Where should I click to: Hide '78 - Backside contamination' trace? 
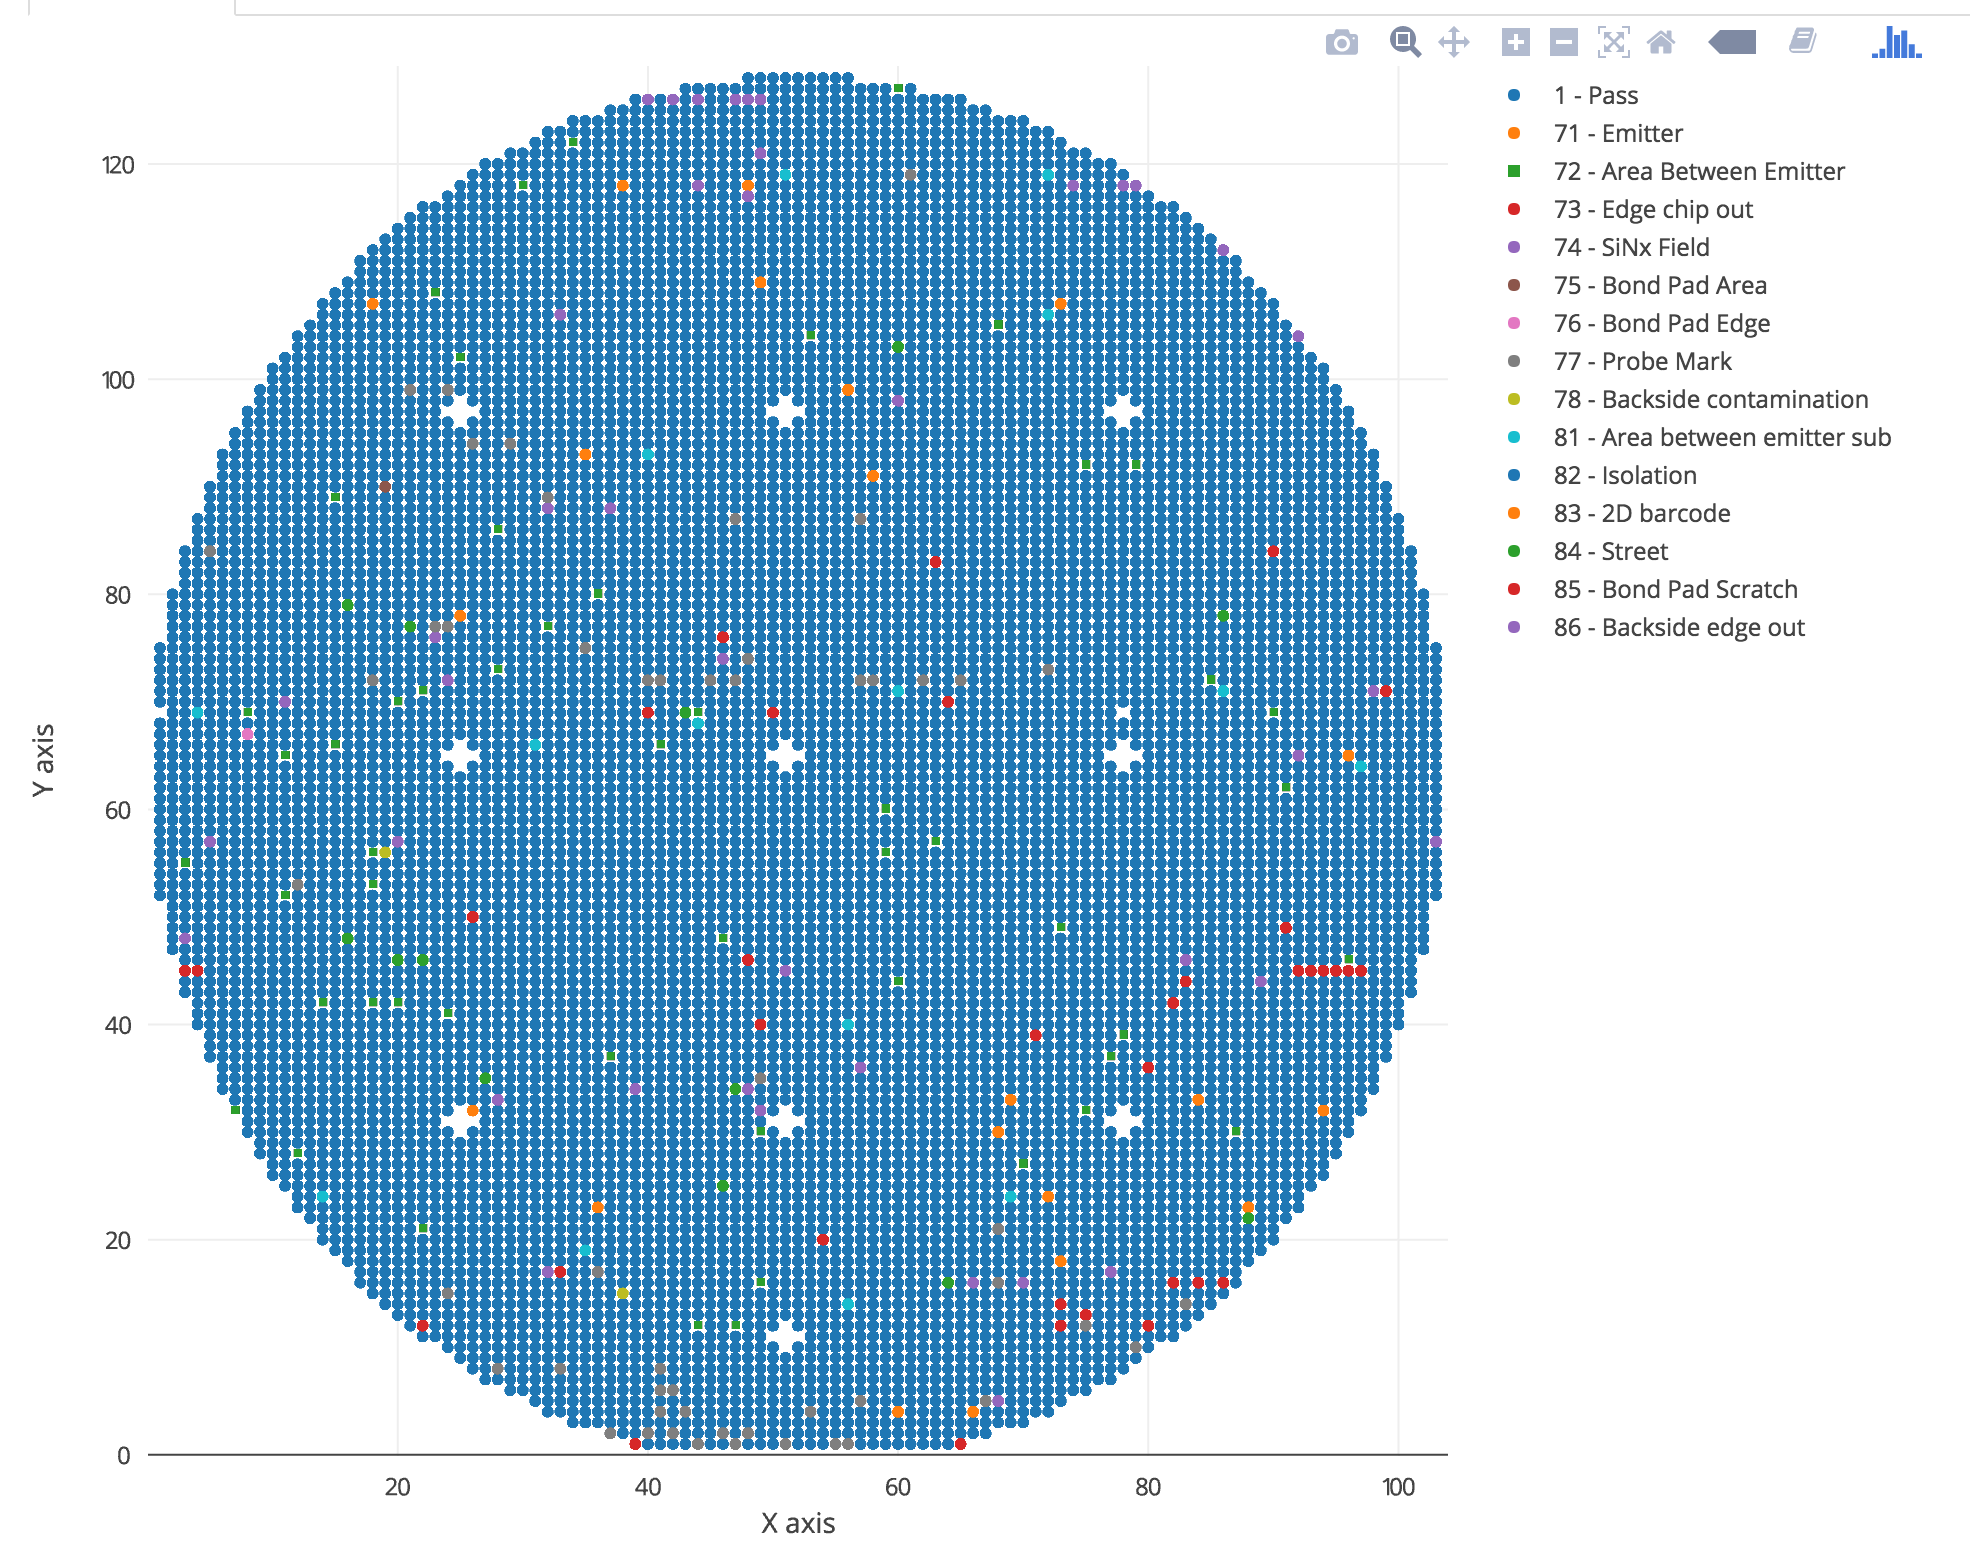tap(1687, 399)
